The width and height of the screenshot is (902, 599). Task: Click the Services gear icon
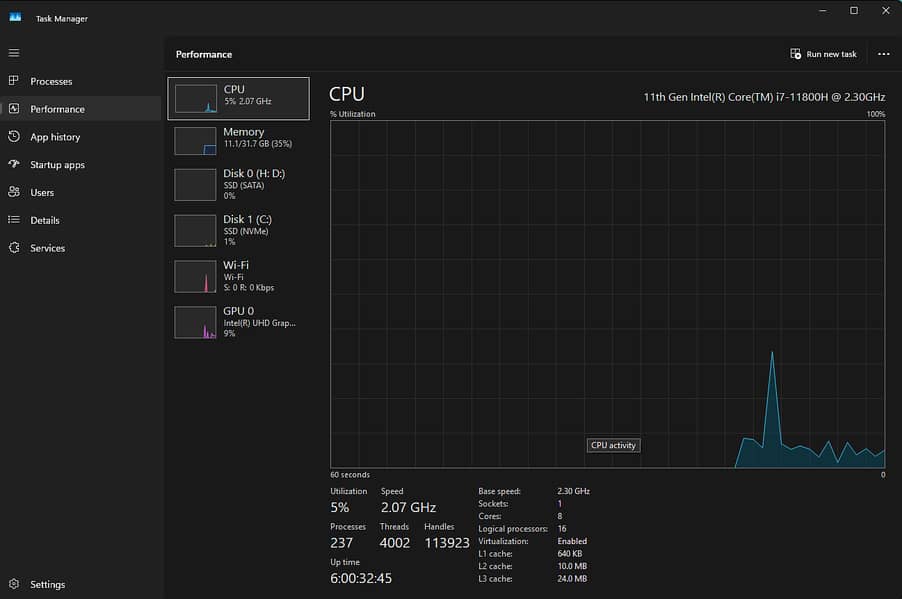click(14, 248)
